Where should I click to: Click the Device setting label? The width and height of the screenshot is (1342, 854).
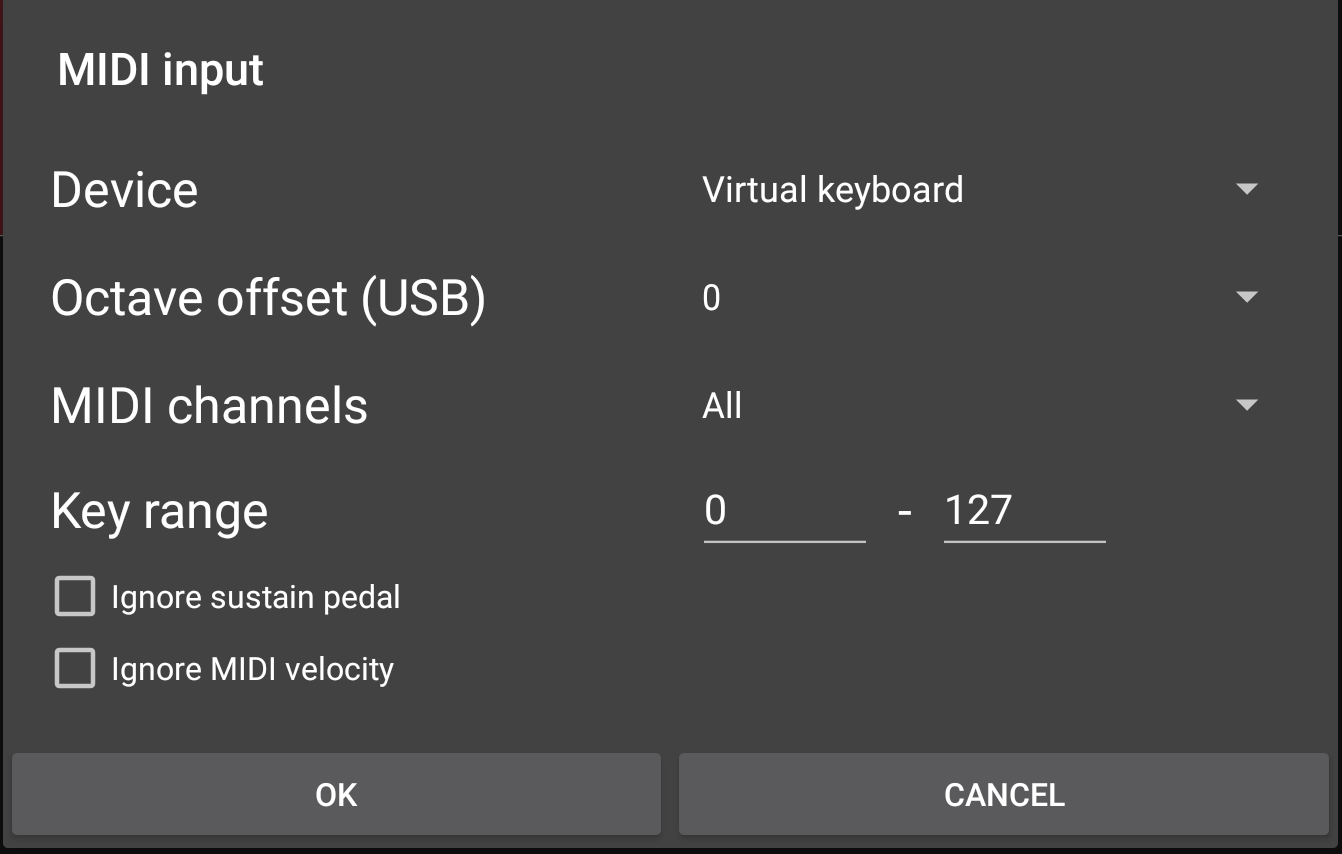[125, 190]
